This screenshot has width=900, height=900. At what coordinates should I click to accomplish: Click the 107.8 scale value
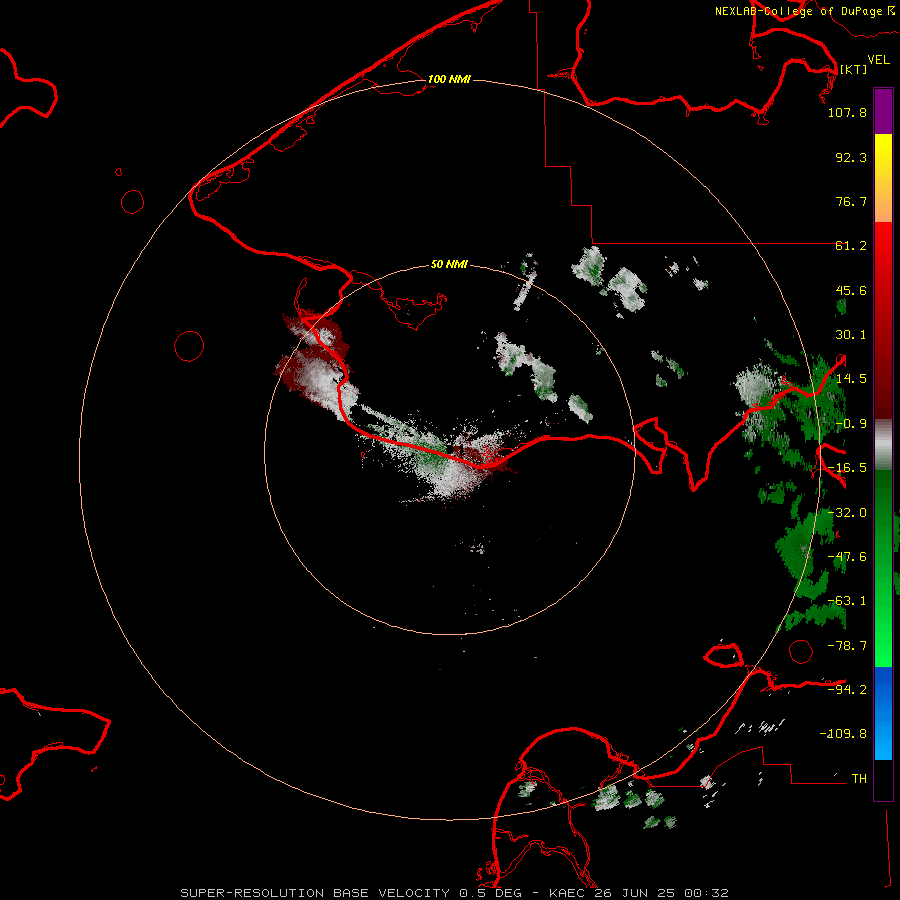coord(847,112)
